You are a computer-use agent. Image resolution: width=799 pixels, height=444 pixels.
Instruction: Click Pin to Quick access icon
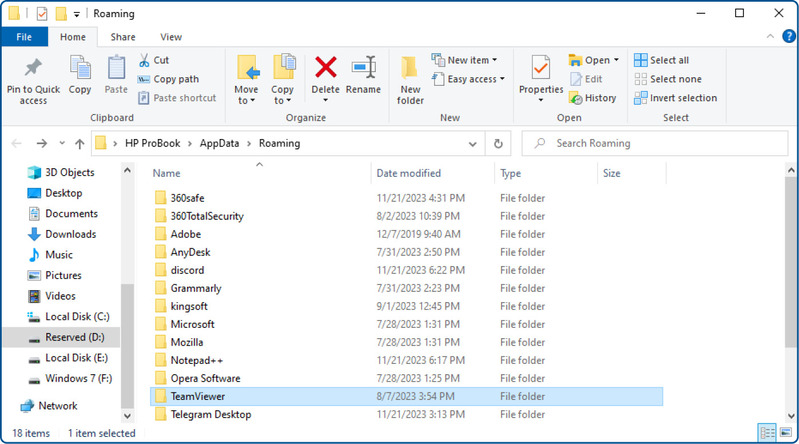click(x=34, y=68)
